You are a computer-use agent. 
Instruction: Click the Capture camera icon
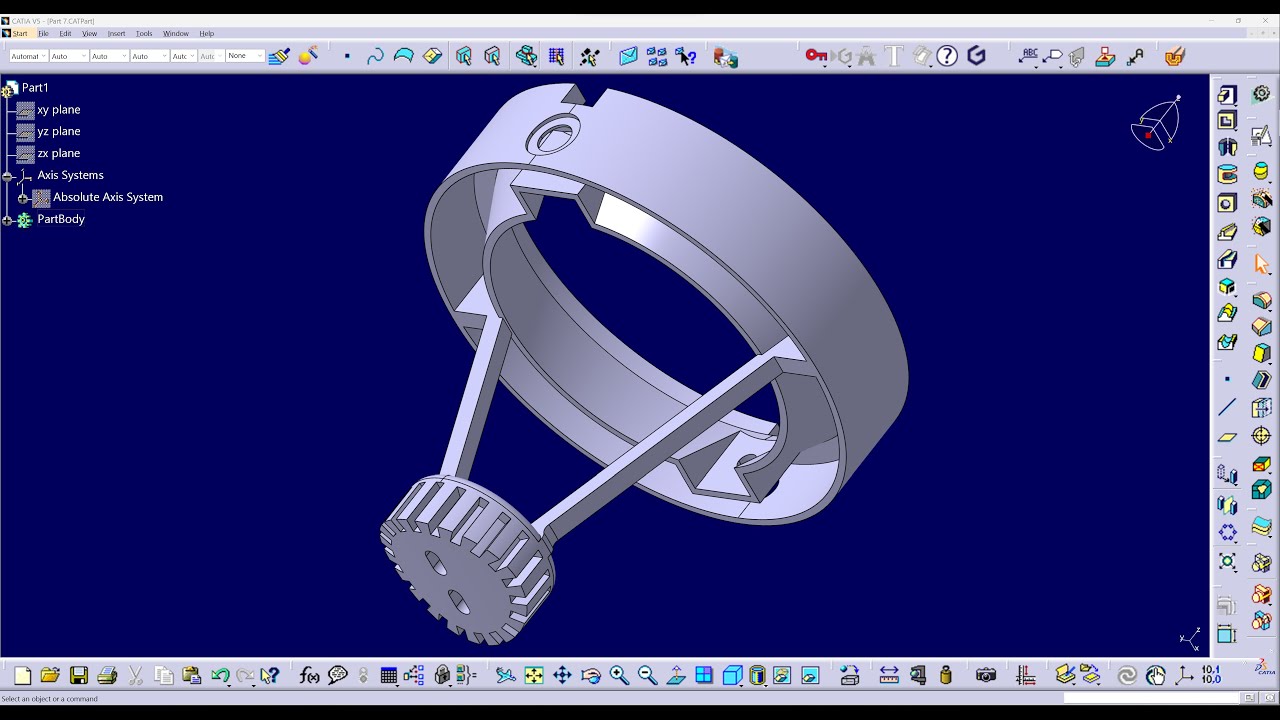point(986,676)
